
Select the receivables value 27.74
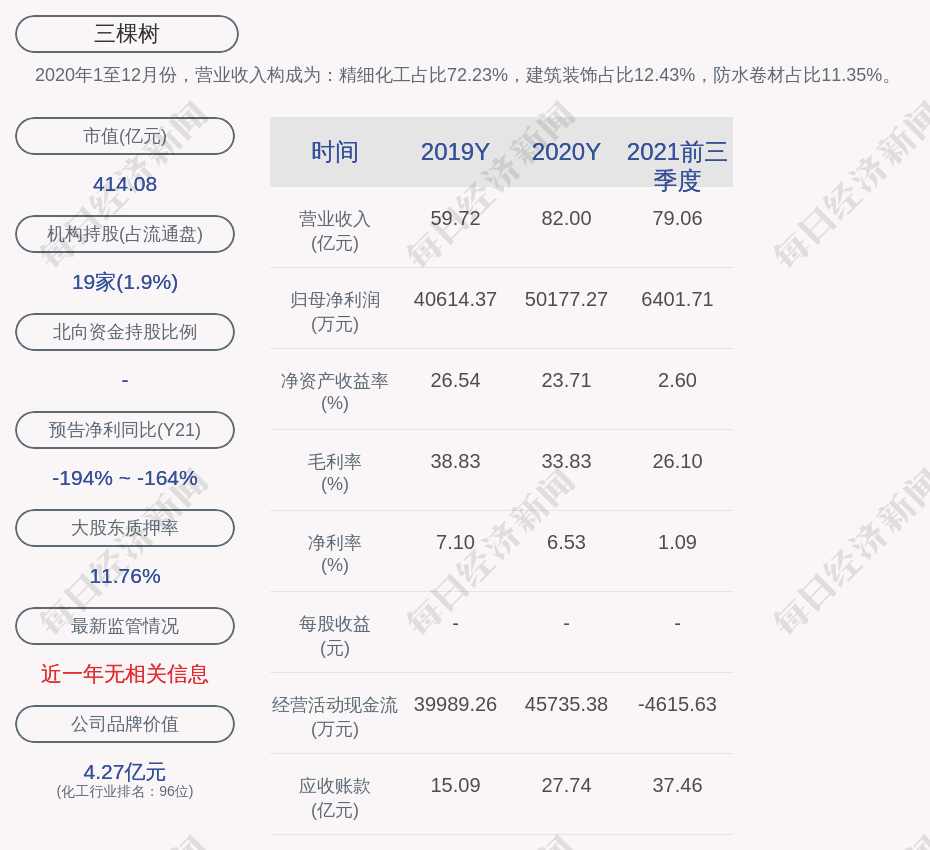tap(566, 785)
